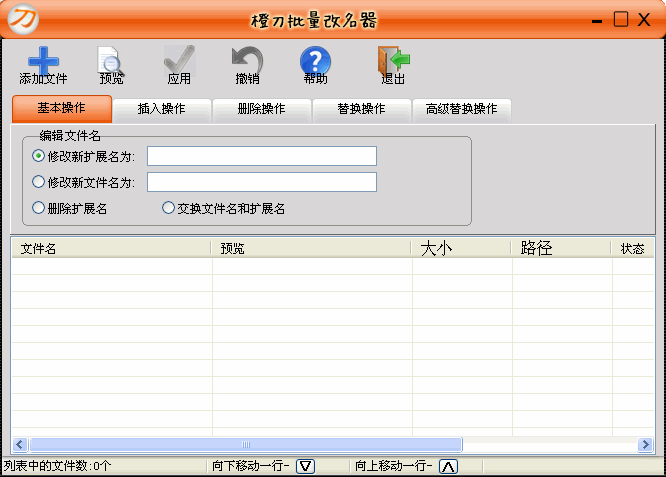Click horizontal scrollbar right arrow
The height and width of the screenshot is (477, 666).
(646, 444)
